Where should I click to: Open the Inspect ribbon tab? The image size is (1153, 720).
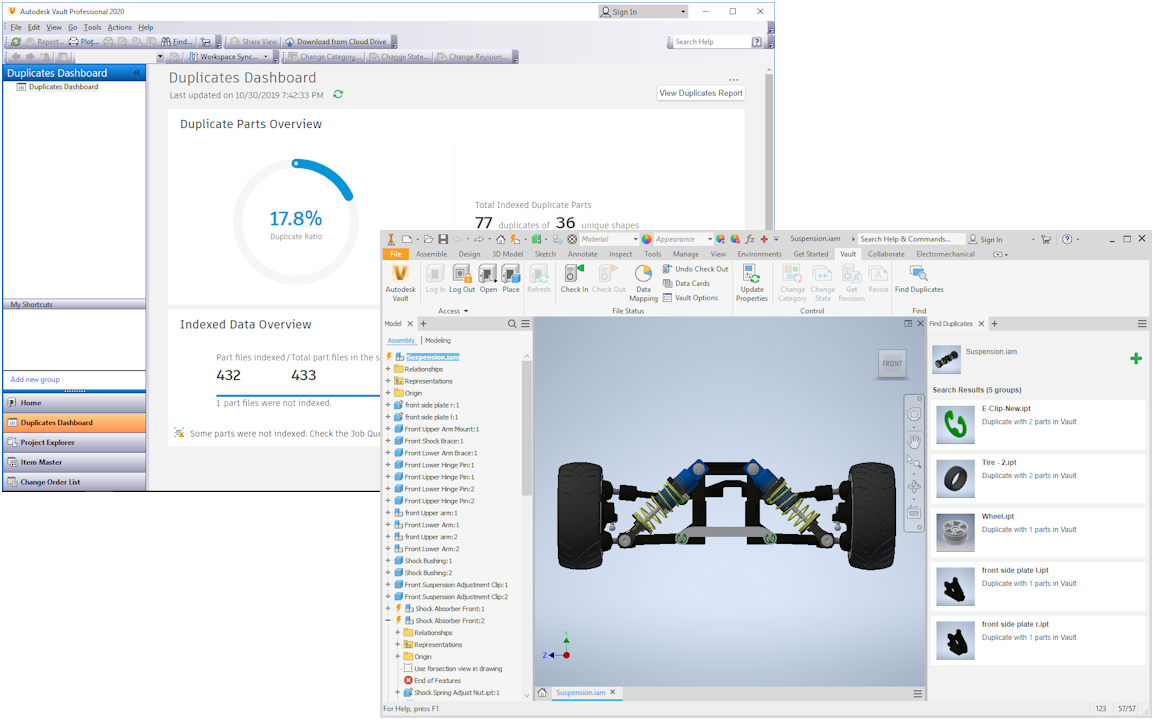[621, 254]
